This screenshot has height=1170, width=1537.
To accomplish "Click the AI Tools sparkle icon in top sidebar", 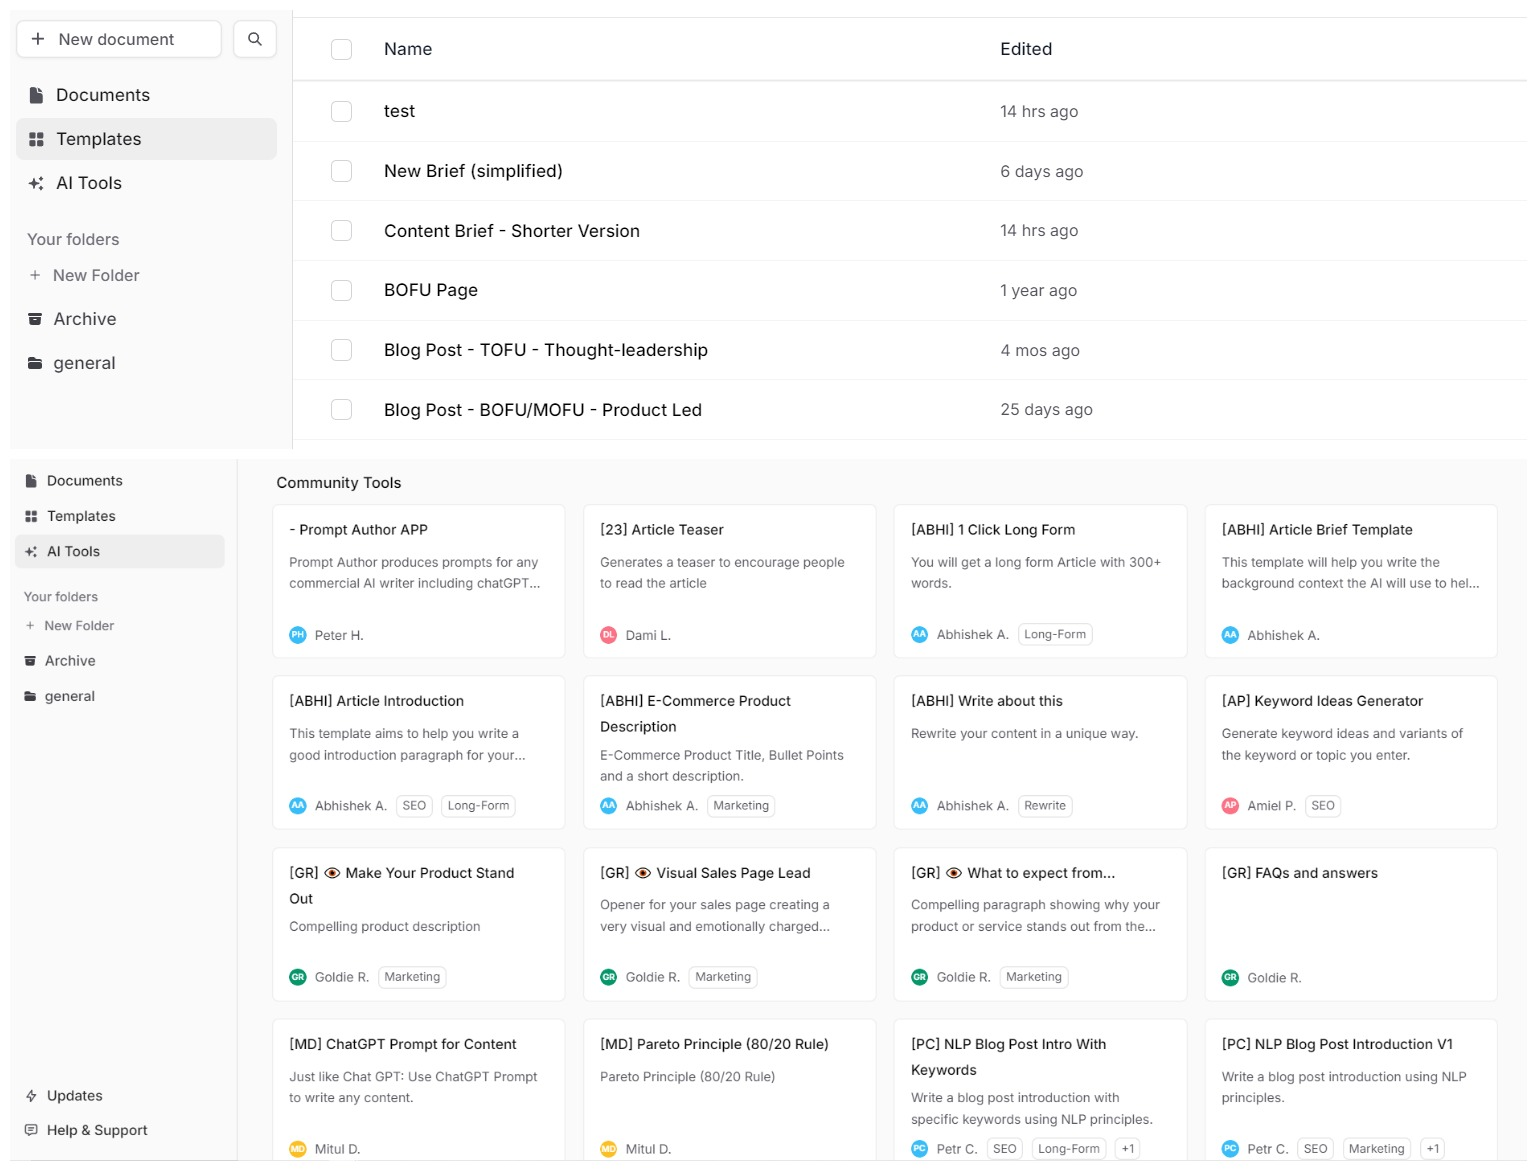I will [36, 183].
